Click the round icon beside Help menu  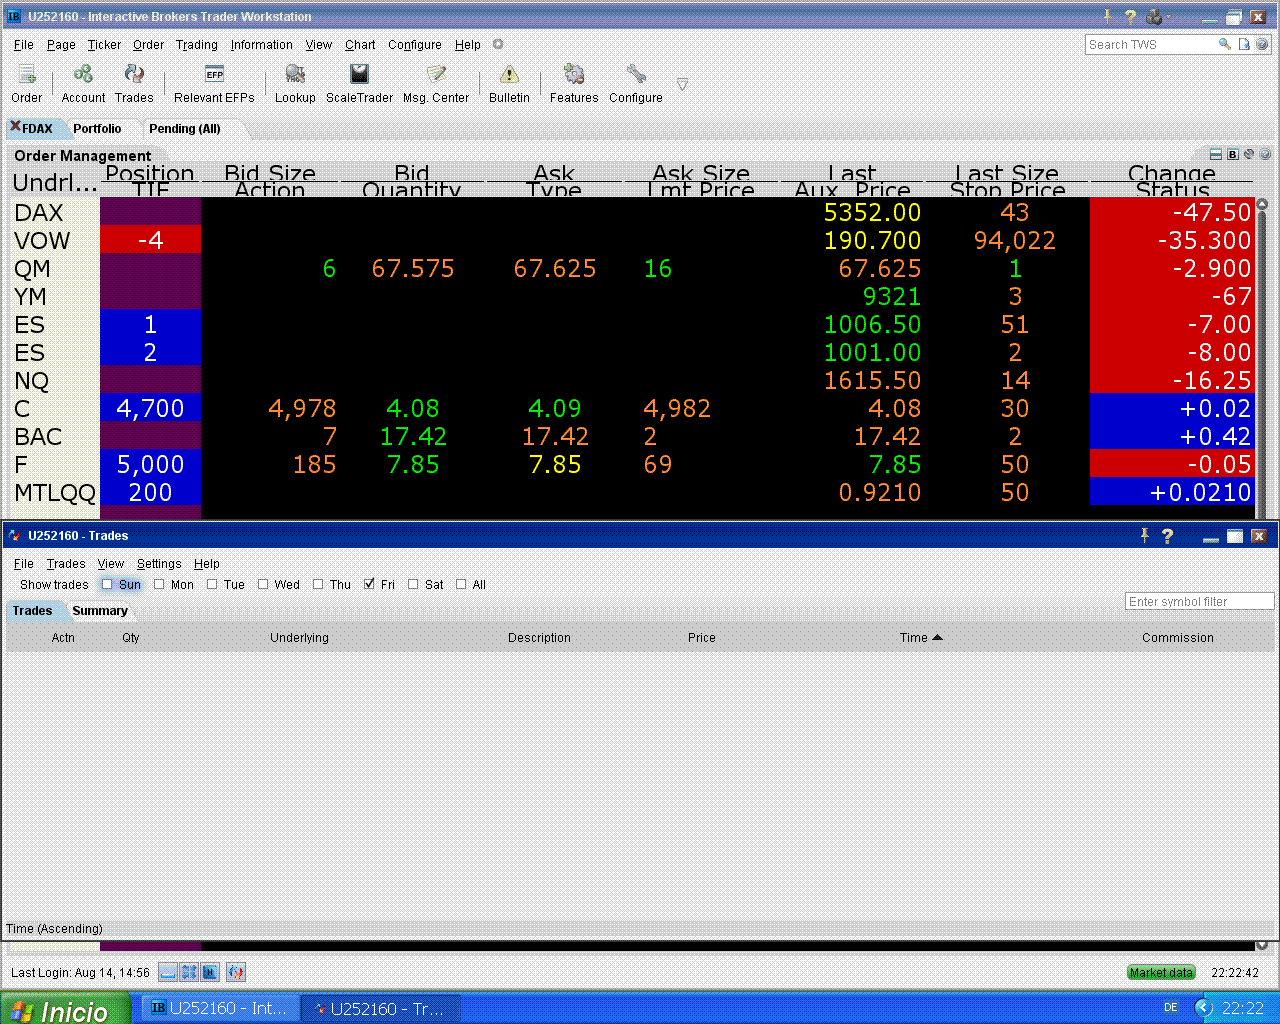[498, 44]
